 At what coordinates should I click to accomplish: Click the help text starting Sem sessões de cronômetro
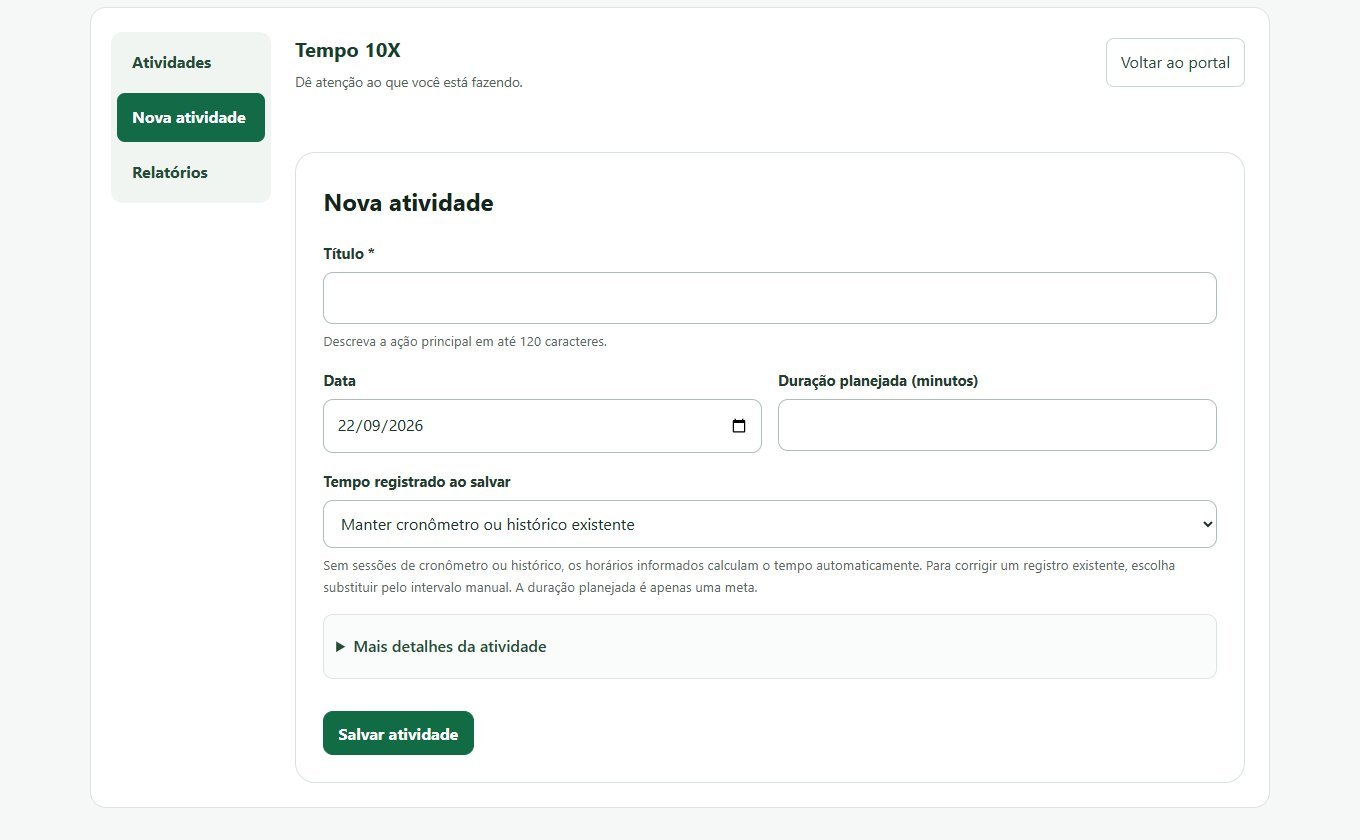pyautogui.click(x=750, y=577)
